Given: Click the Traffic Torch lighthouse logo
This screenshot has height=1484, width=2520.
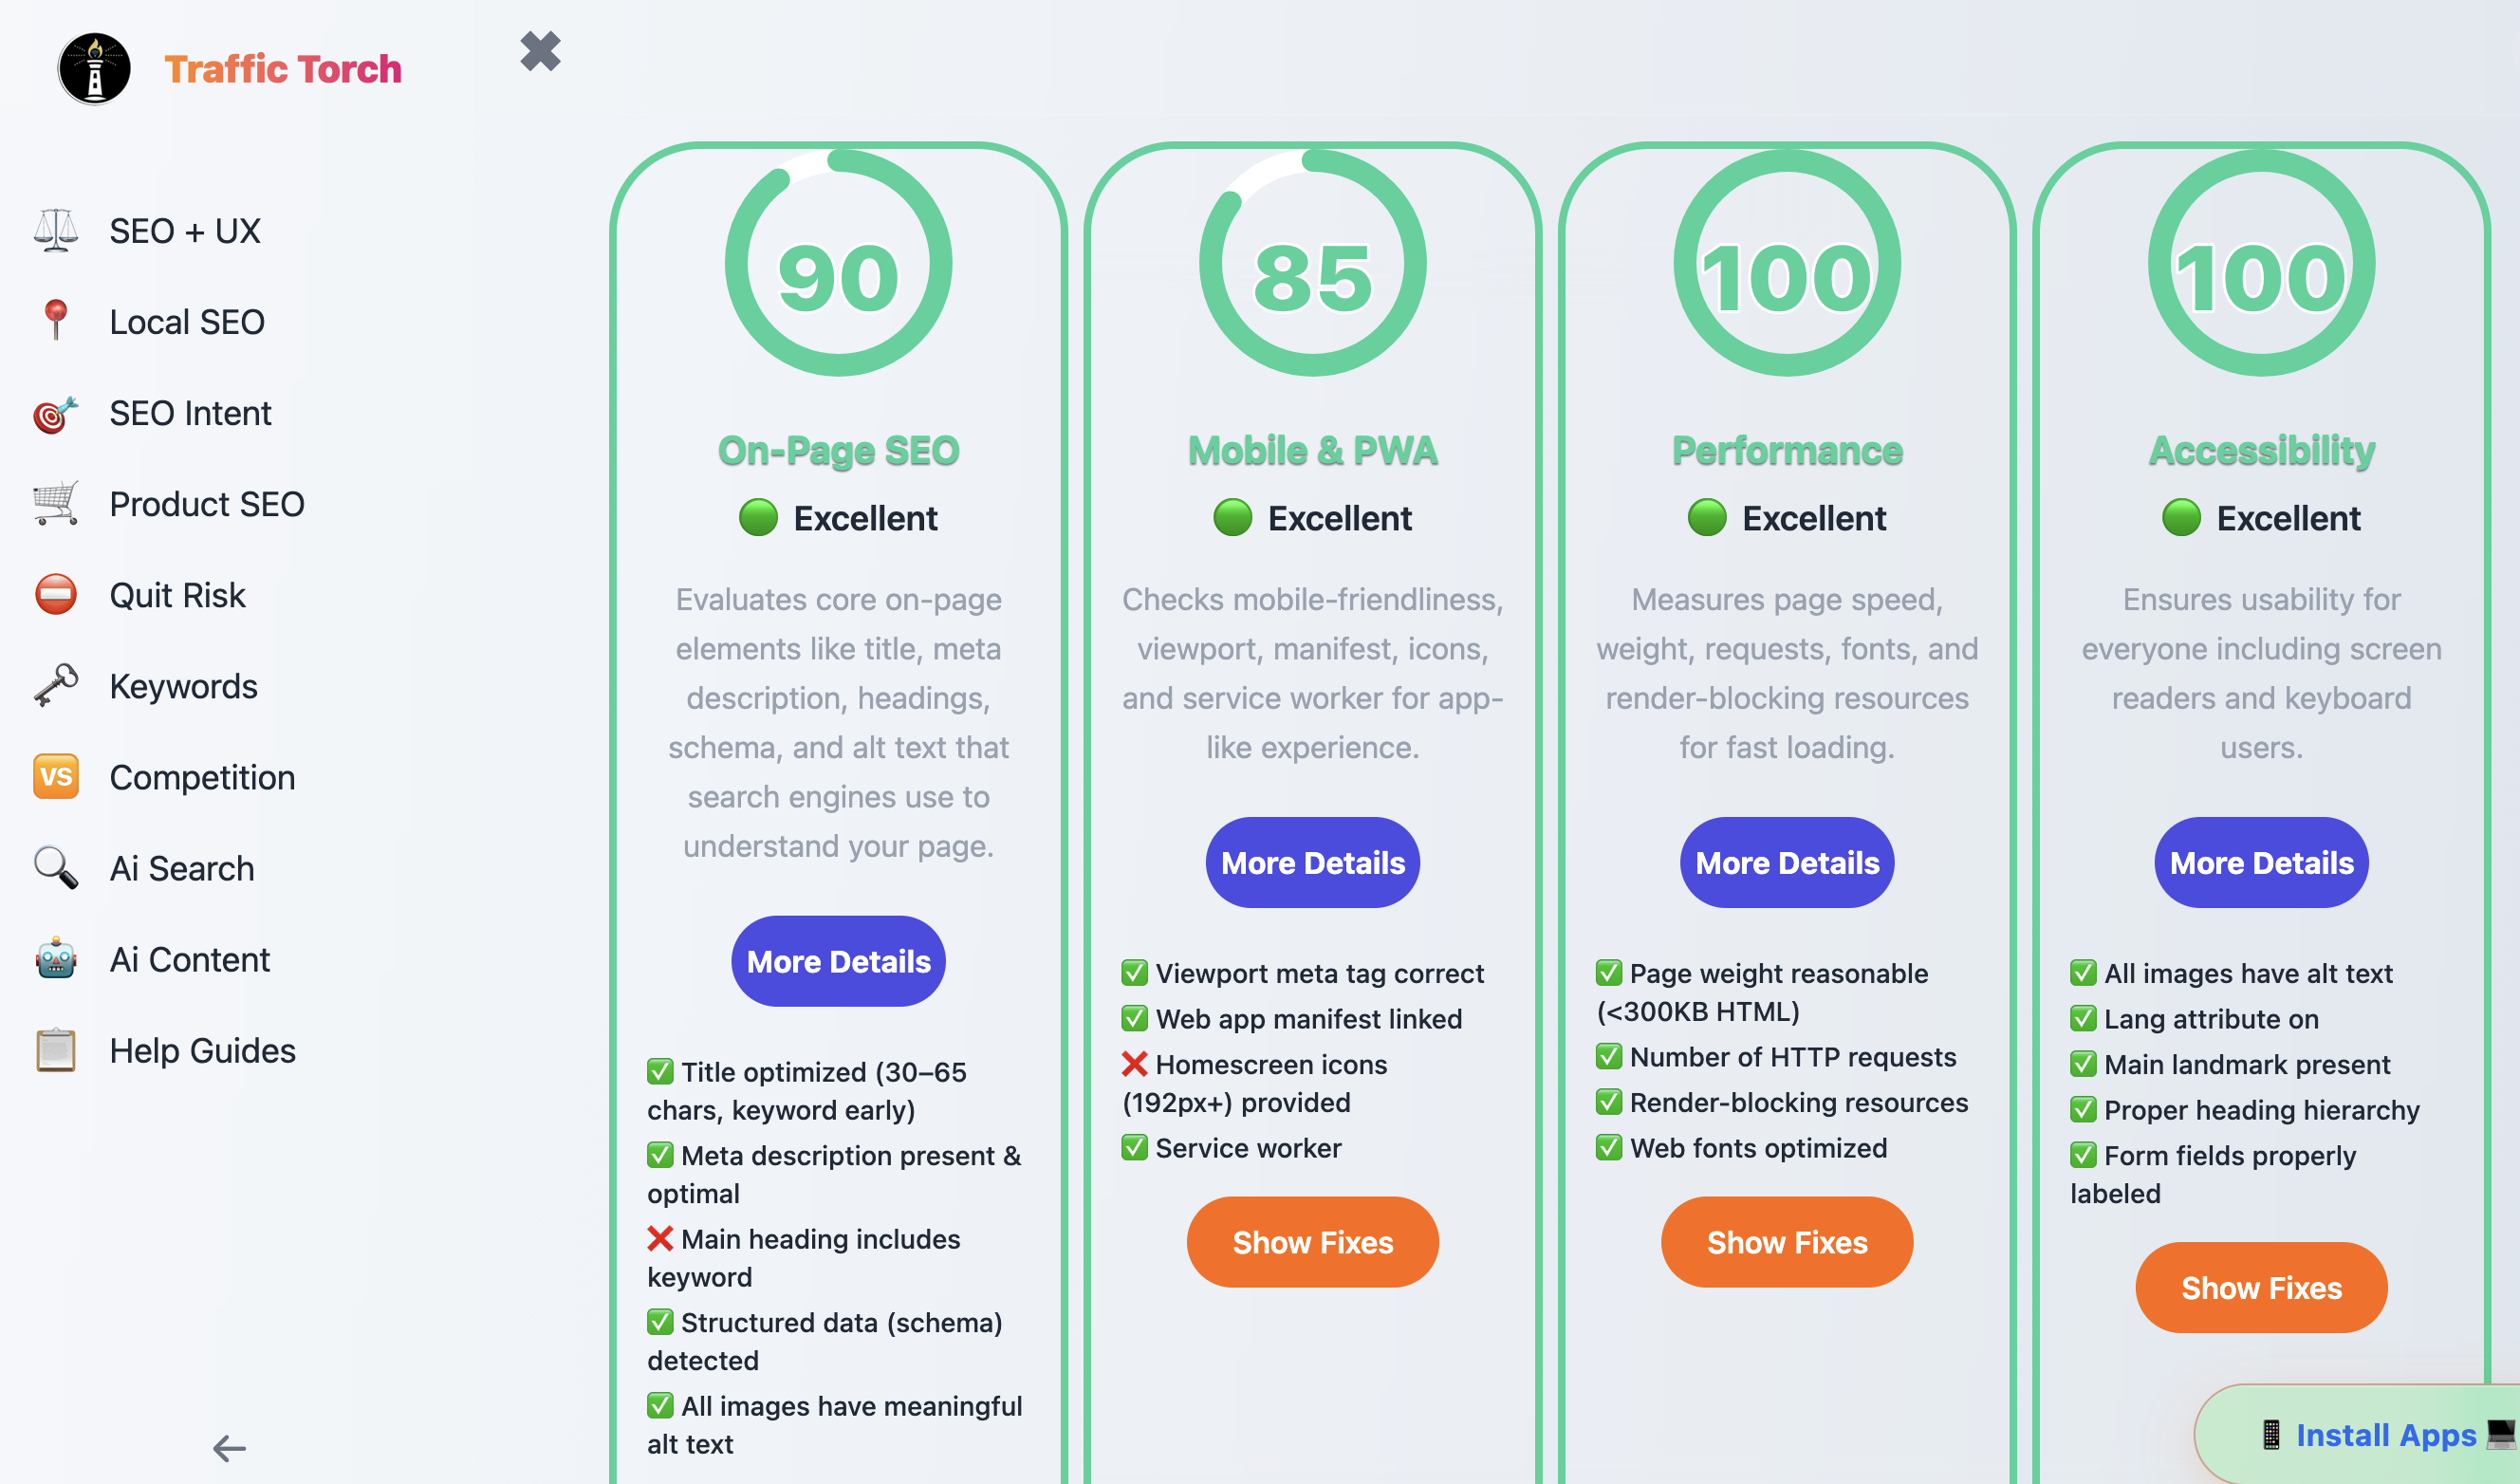Looking at the screenshot, I should click(x=94, y=69).
